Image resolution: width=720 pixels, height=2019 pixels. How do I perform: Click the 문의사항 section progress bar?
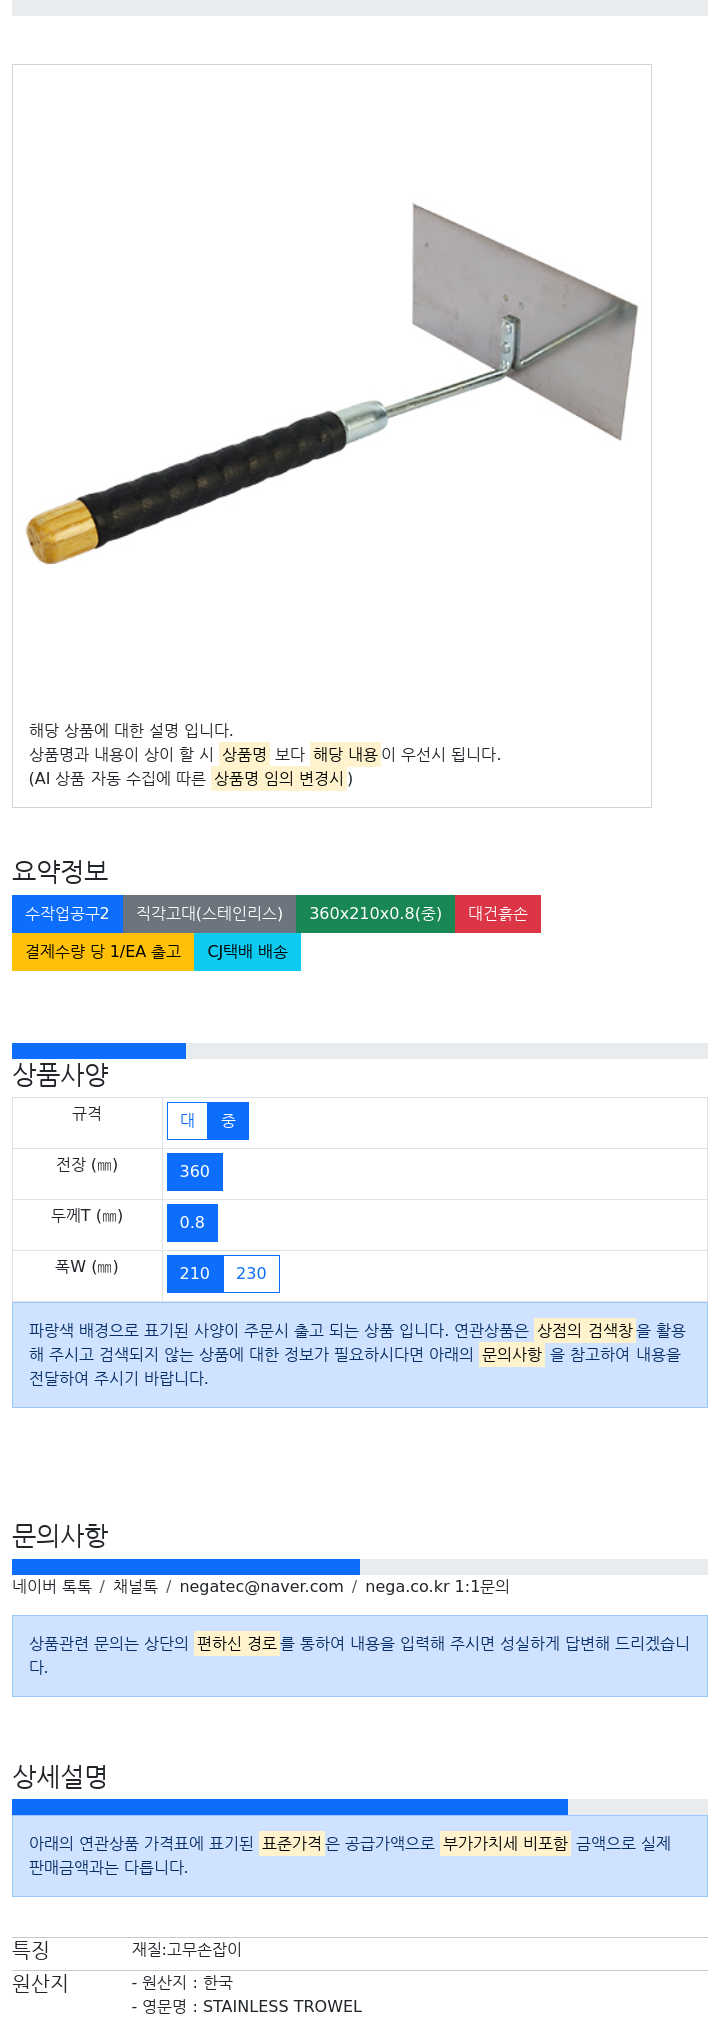[x=360, y=1567]
